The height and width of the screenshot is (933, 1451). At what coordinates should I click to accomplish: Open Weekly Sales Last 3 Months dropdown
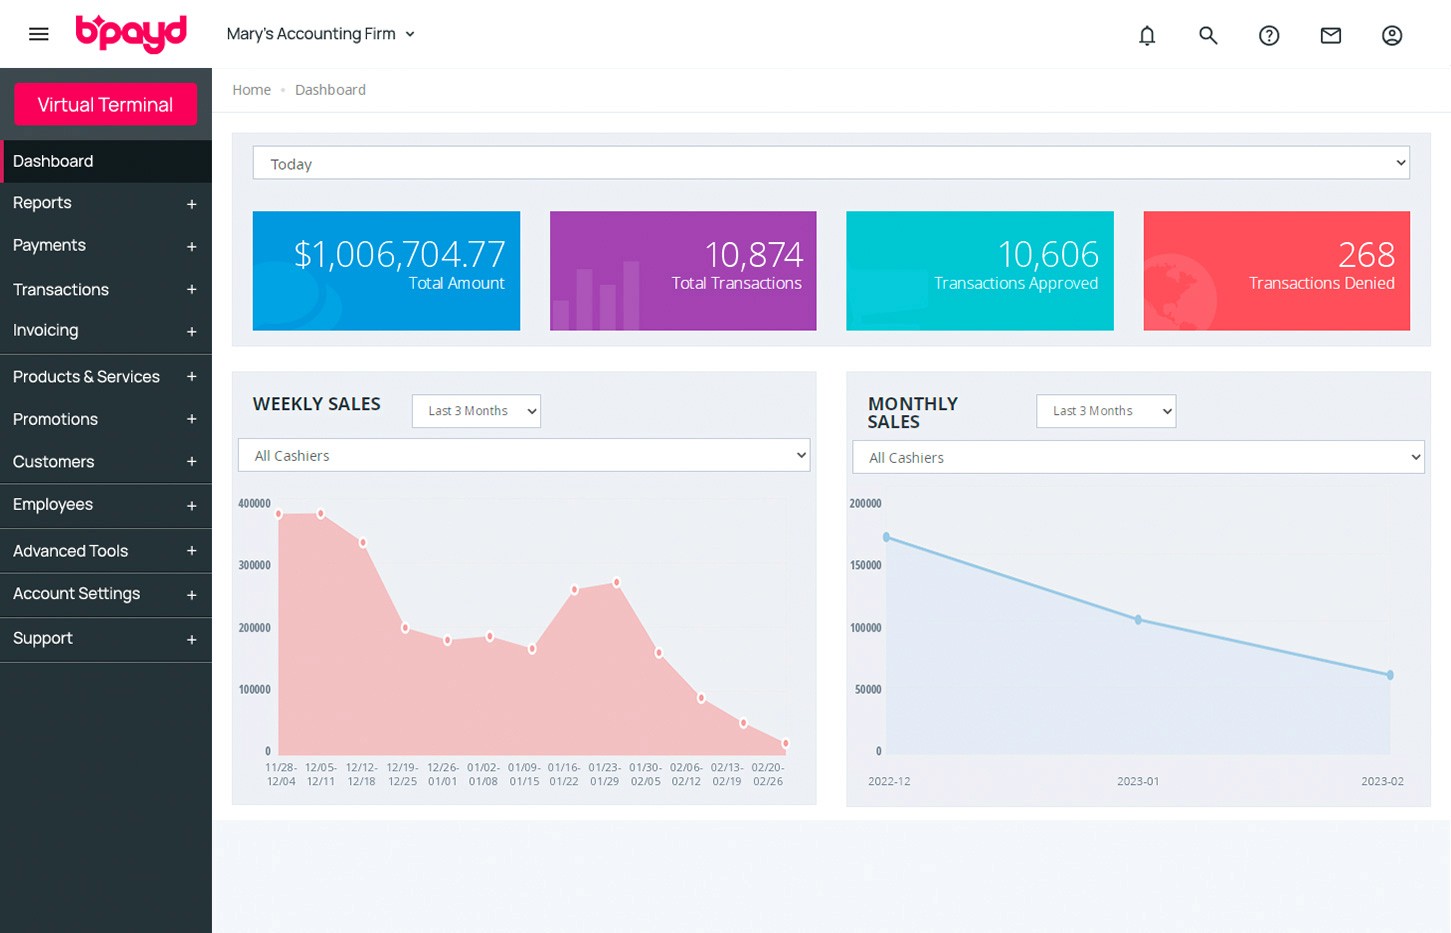point(476,411)
